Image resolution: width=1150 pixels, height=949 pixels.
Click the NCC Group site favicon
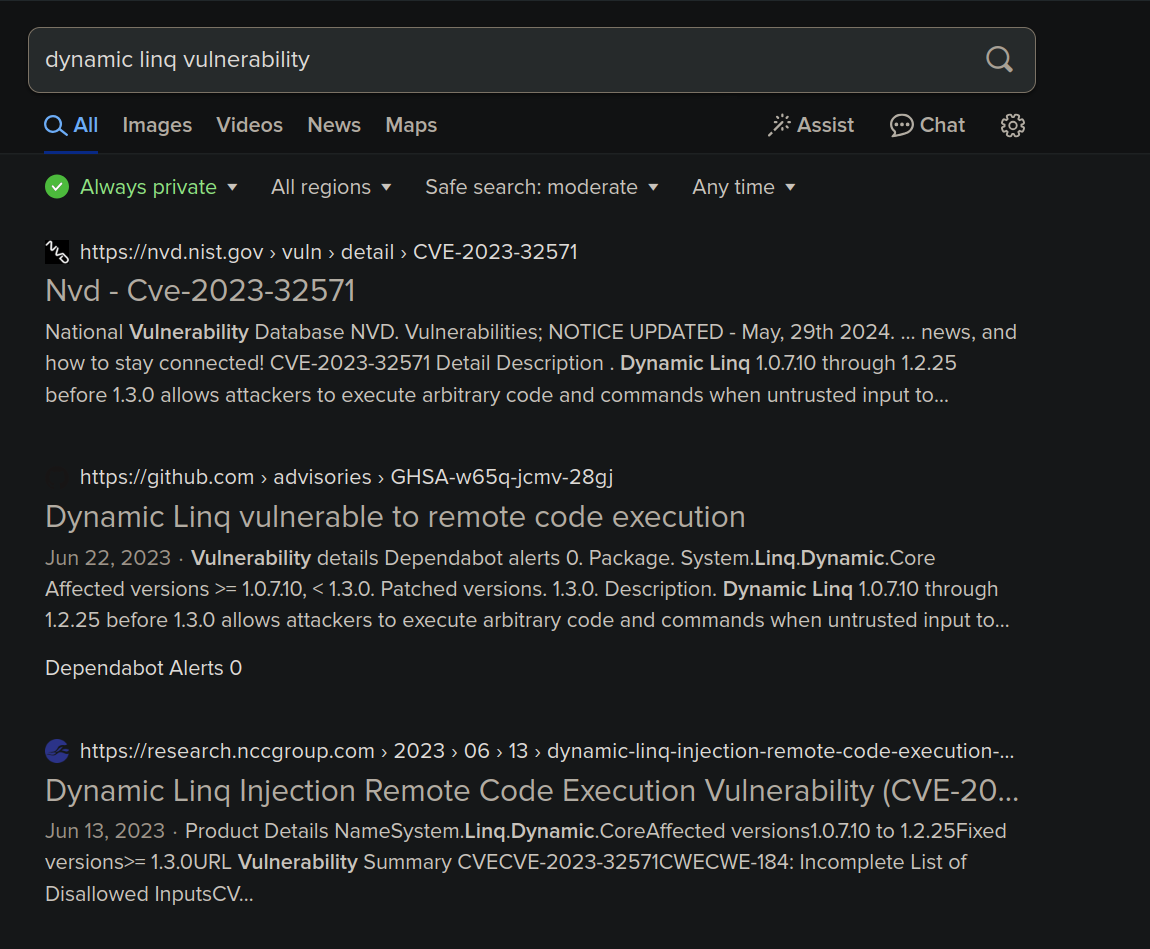[x=57, y=751]
